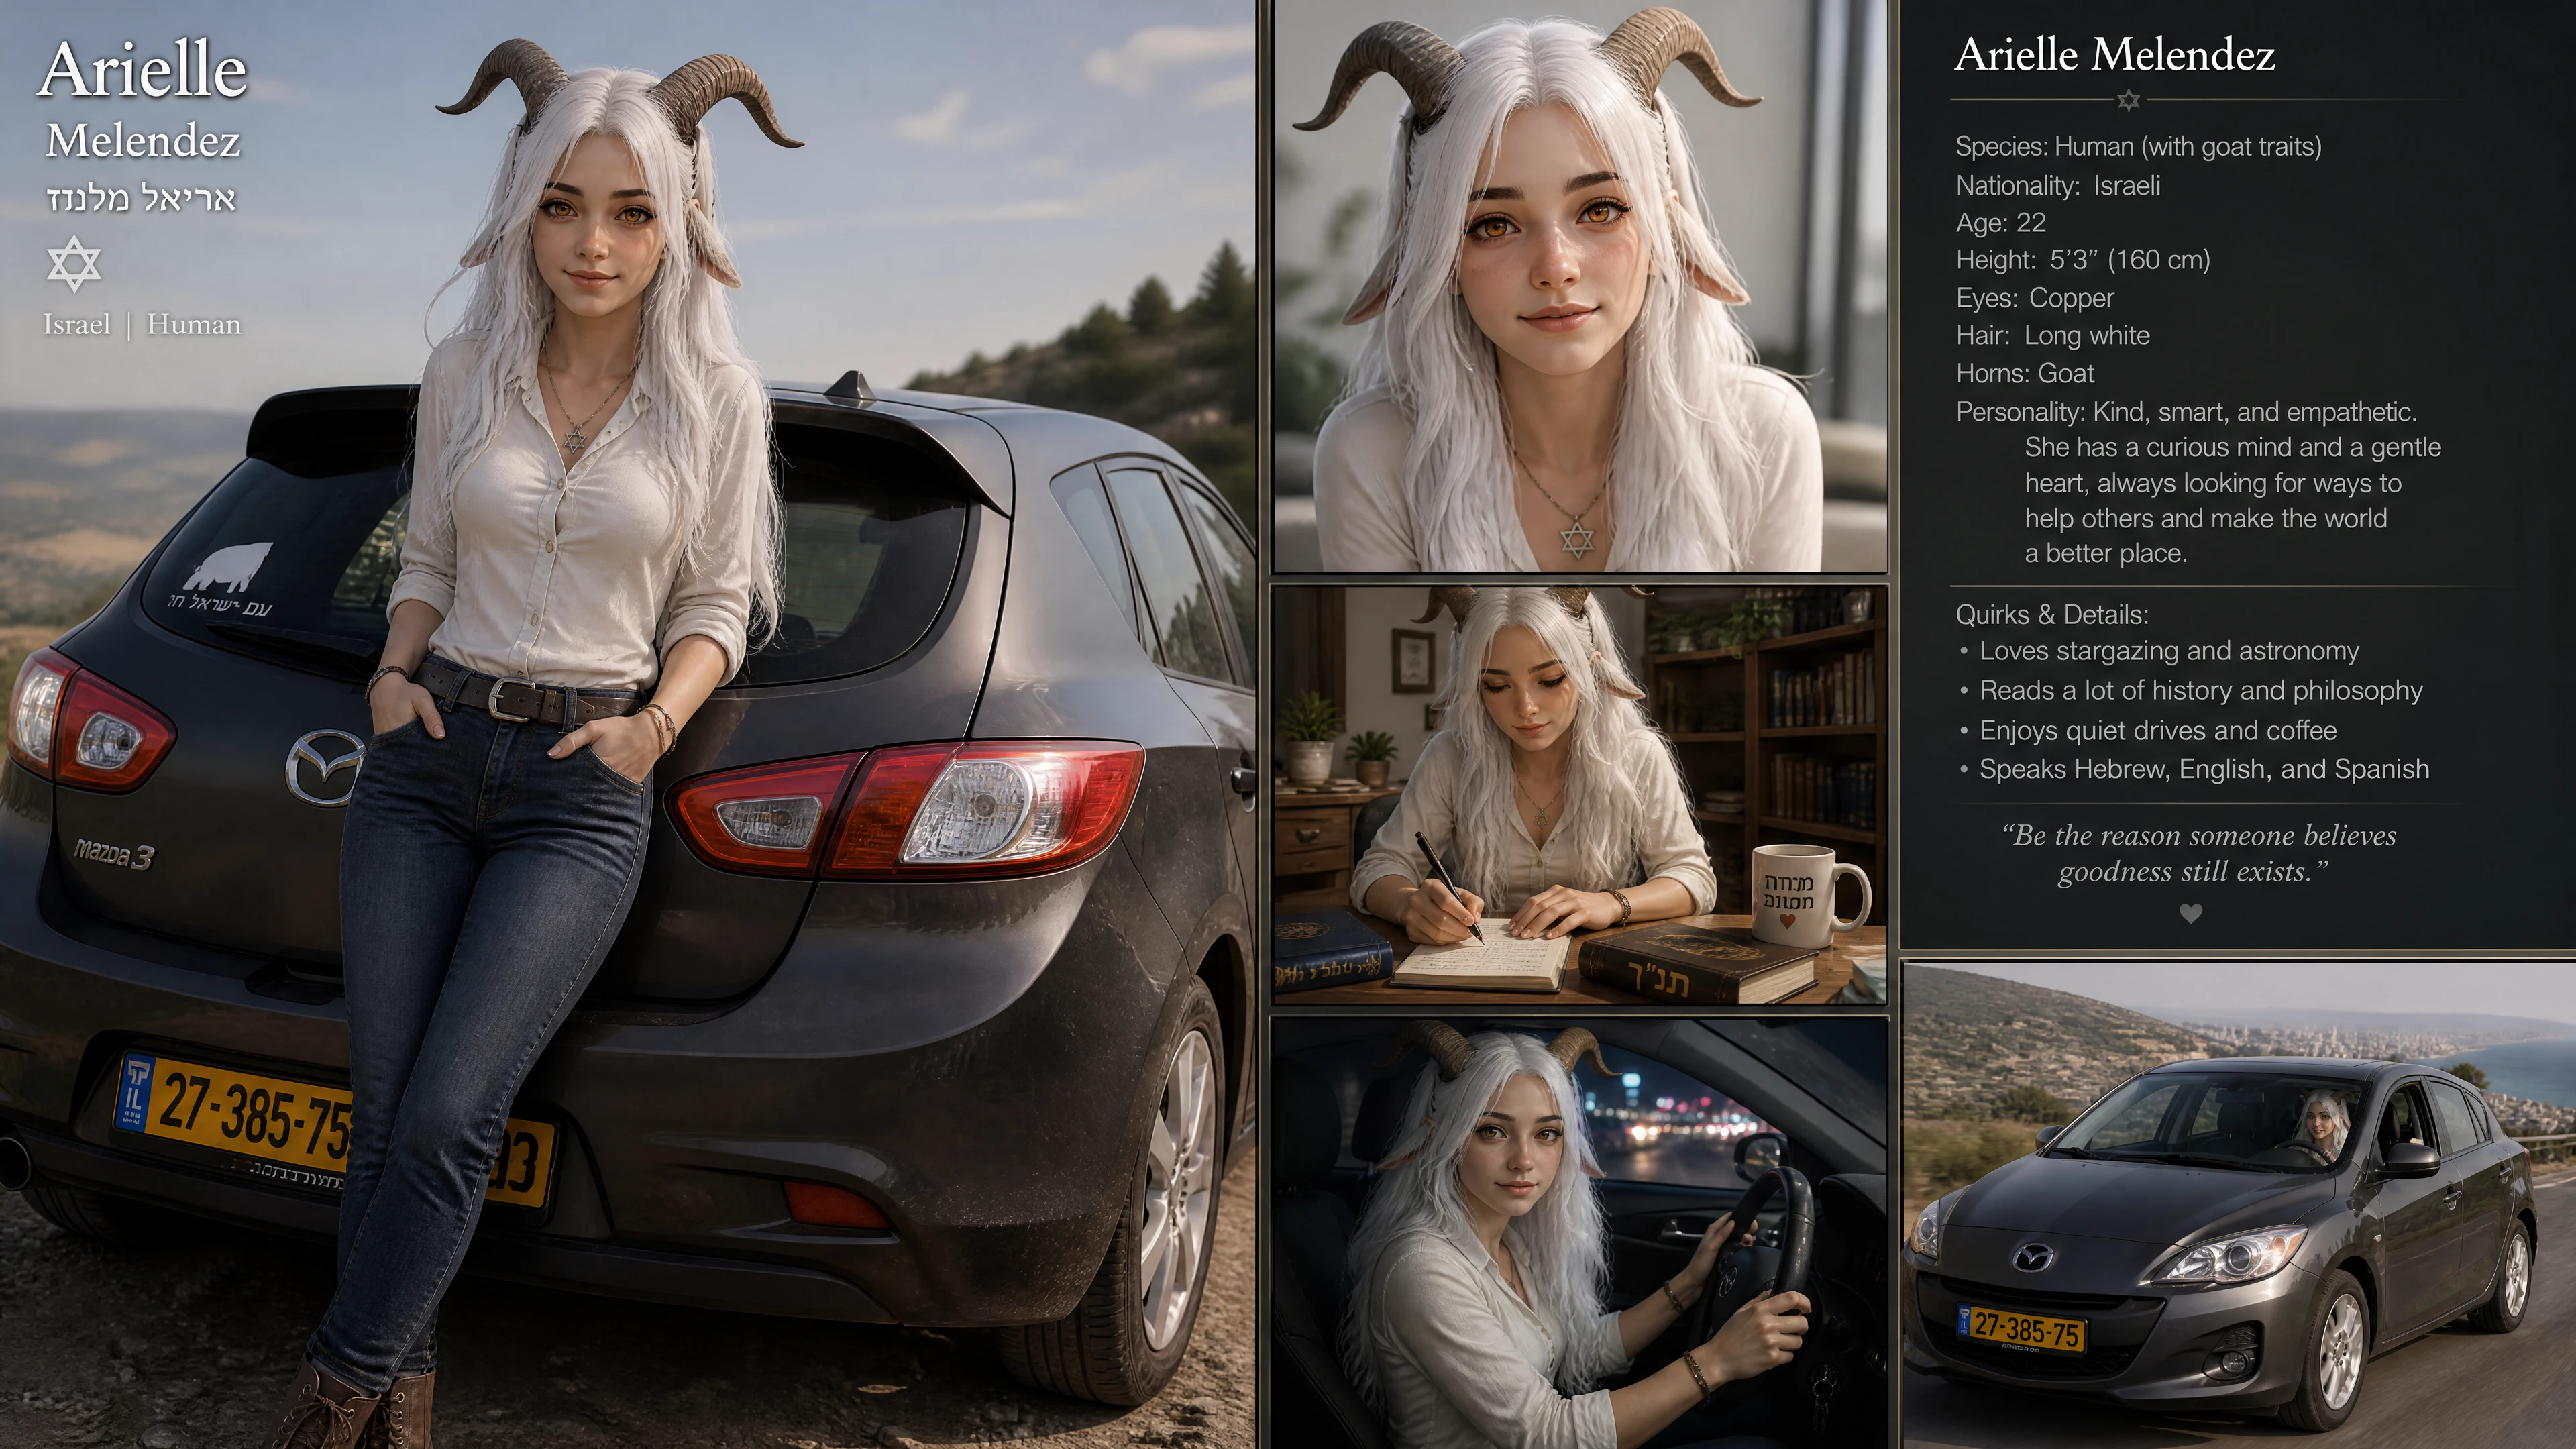Click the Star of David icon under the Hebrew name
The height and width of the screenshot is (1449, 2576).
[x=74, y=264]
